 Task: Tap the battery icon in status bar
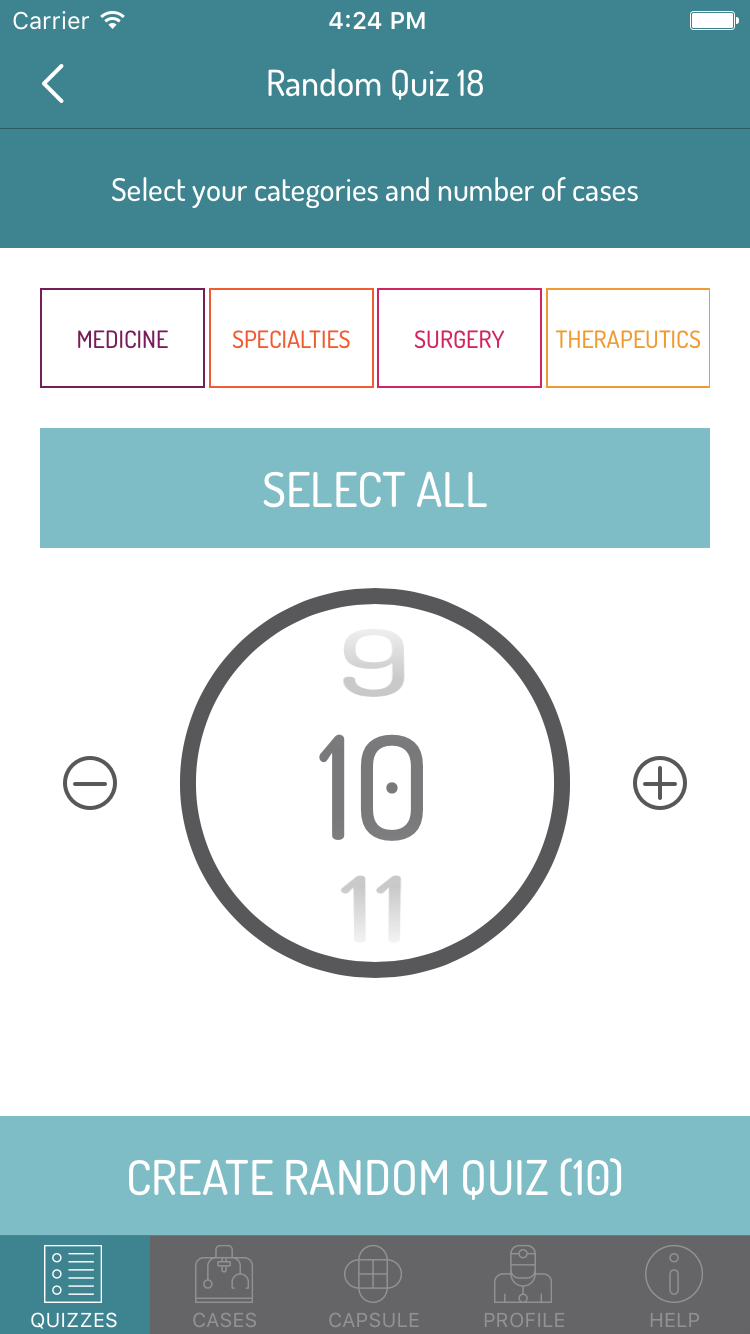pos(713,20)
